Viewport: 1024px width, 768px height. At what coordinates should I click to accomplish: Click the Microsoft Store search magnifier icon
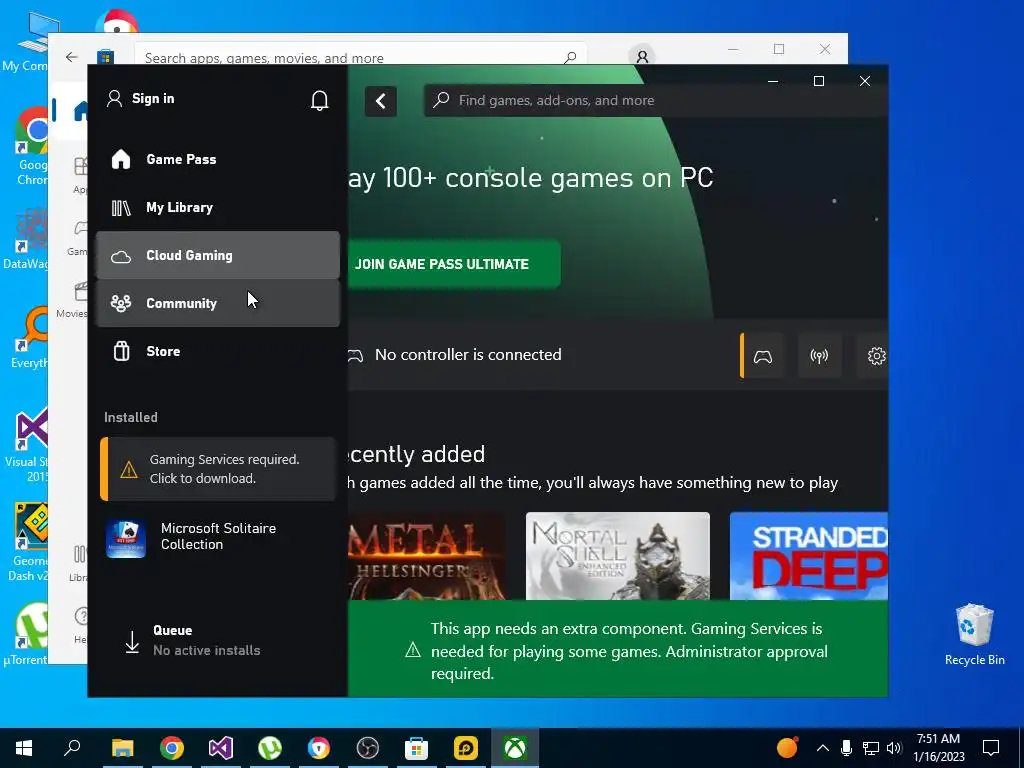[570, 57]
